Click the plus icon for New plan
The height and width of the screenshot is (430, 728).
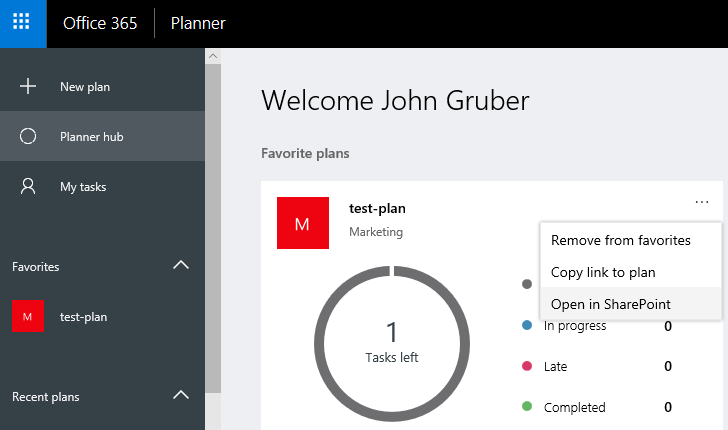point(28,86)
